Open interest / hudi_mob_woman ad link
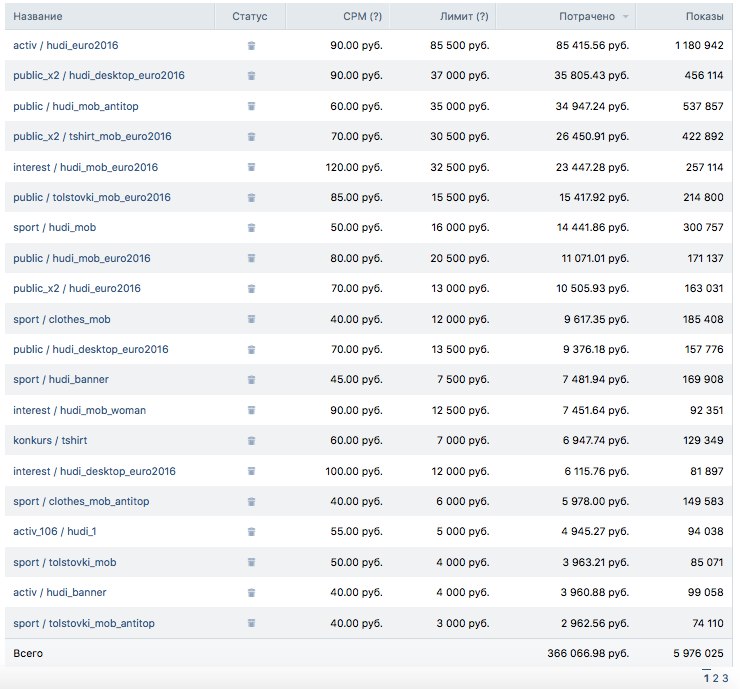 pyautogui.click(x=79, y=410)
